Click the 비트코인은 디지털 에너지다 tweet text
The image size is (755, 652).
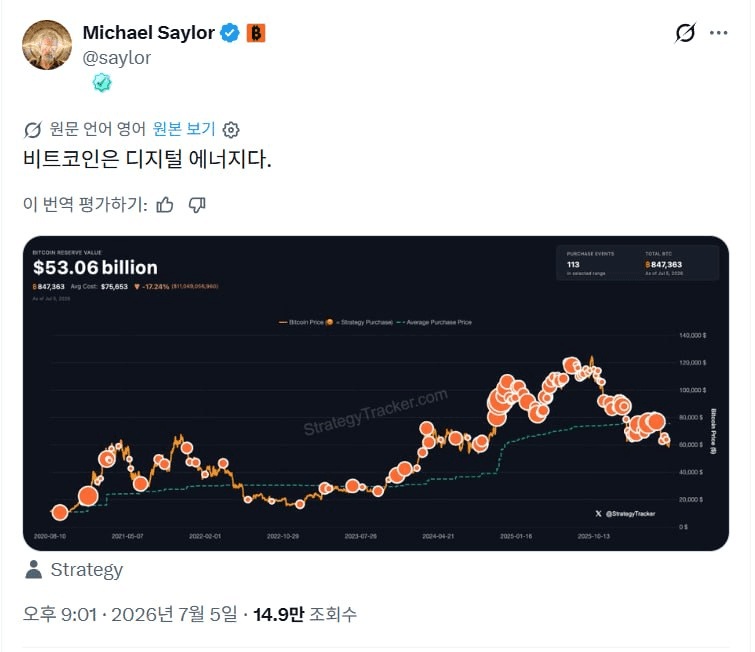(147, 159)
